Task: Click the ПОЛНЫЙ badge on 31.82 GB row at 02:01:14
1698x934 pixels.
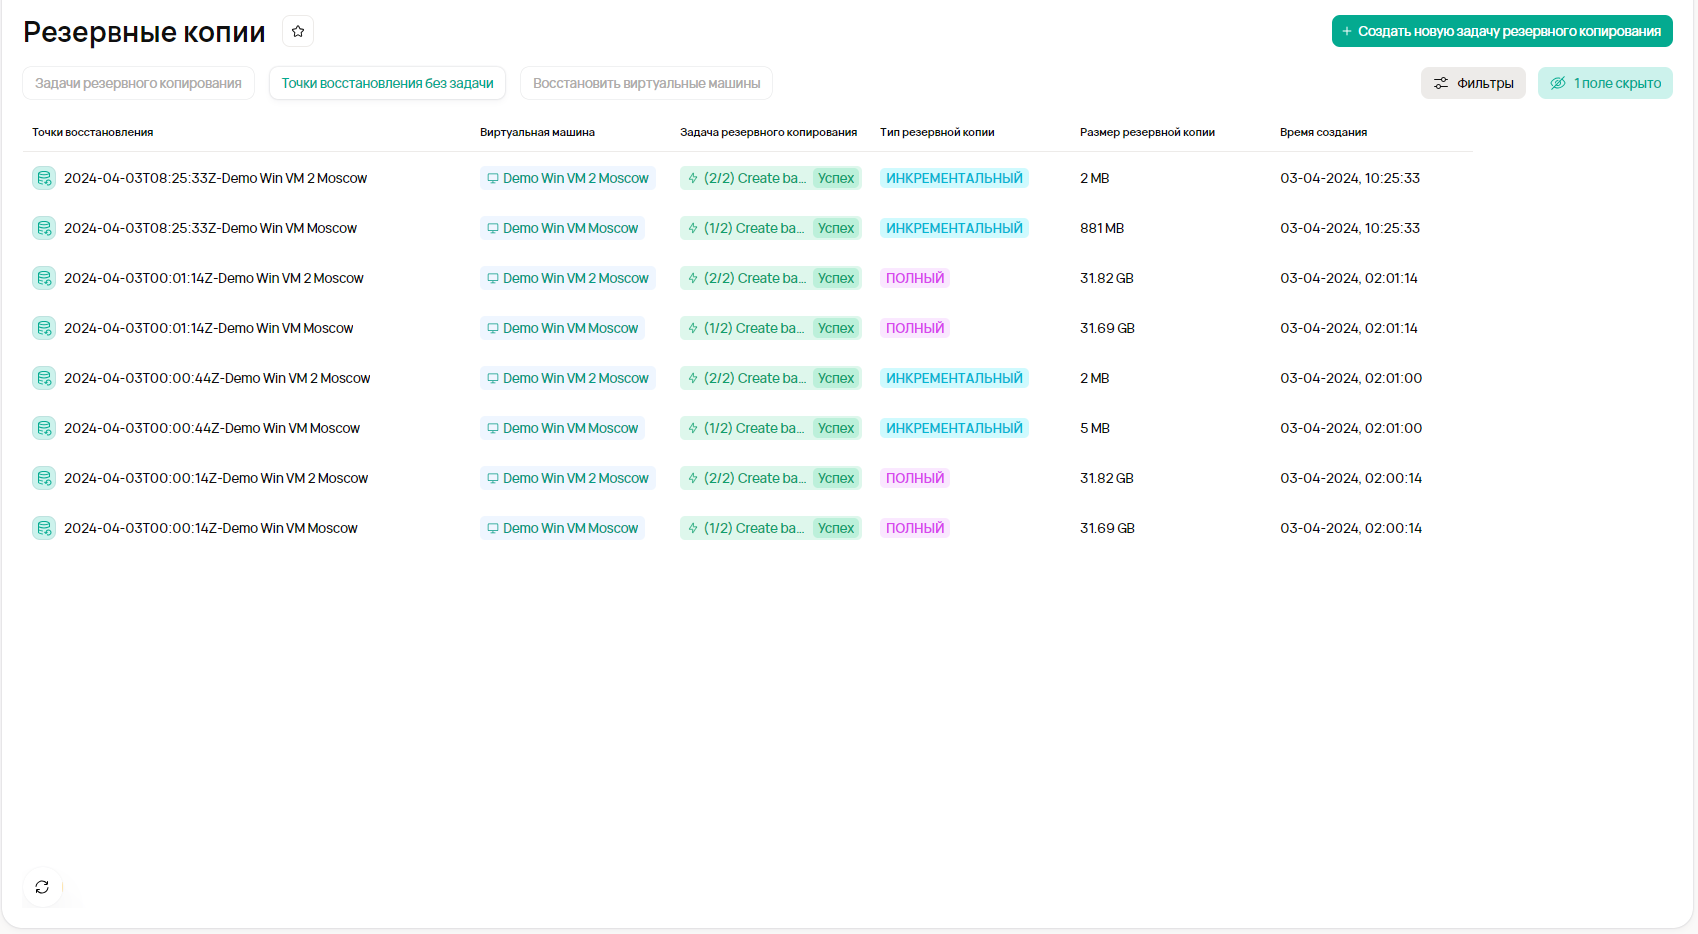Action: [x=914, y=278]
